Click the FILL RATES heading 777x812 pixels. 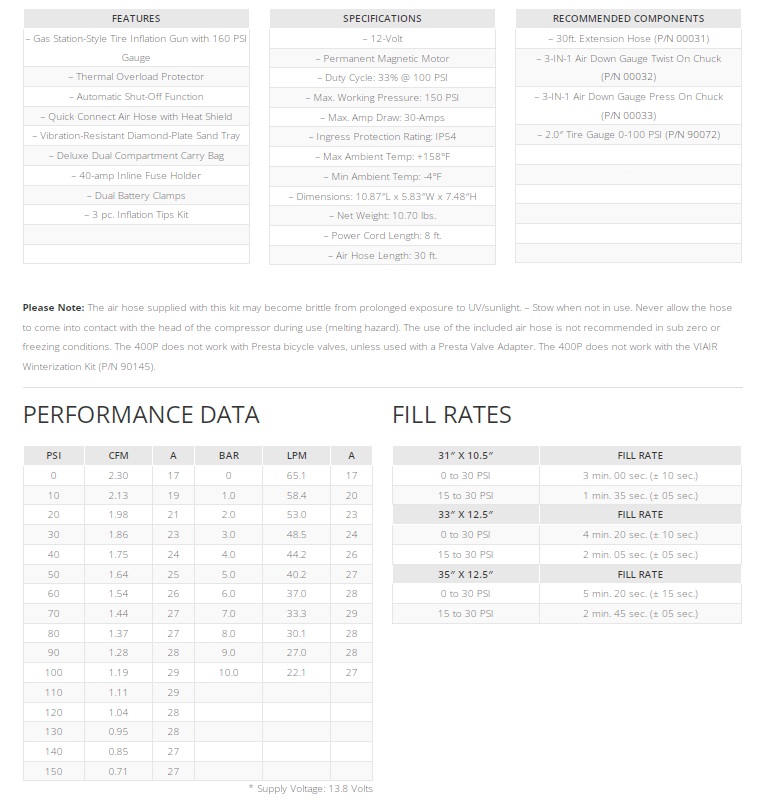[452, 415]
